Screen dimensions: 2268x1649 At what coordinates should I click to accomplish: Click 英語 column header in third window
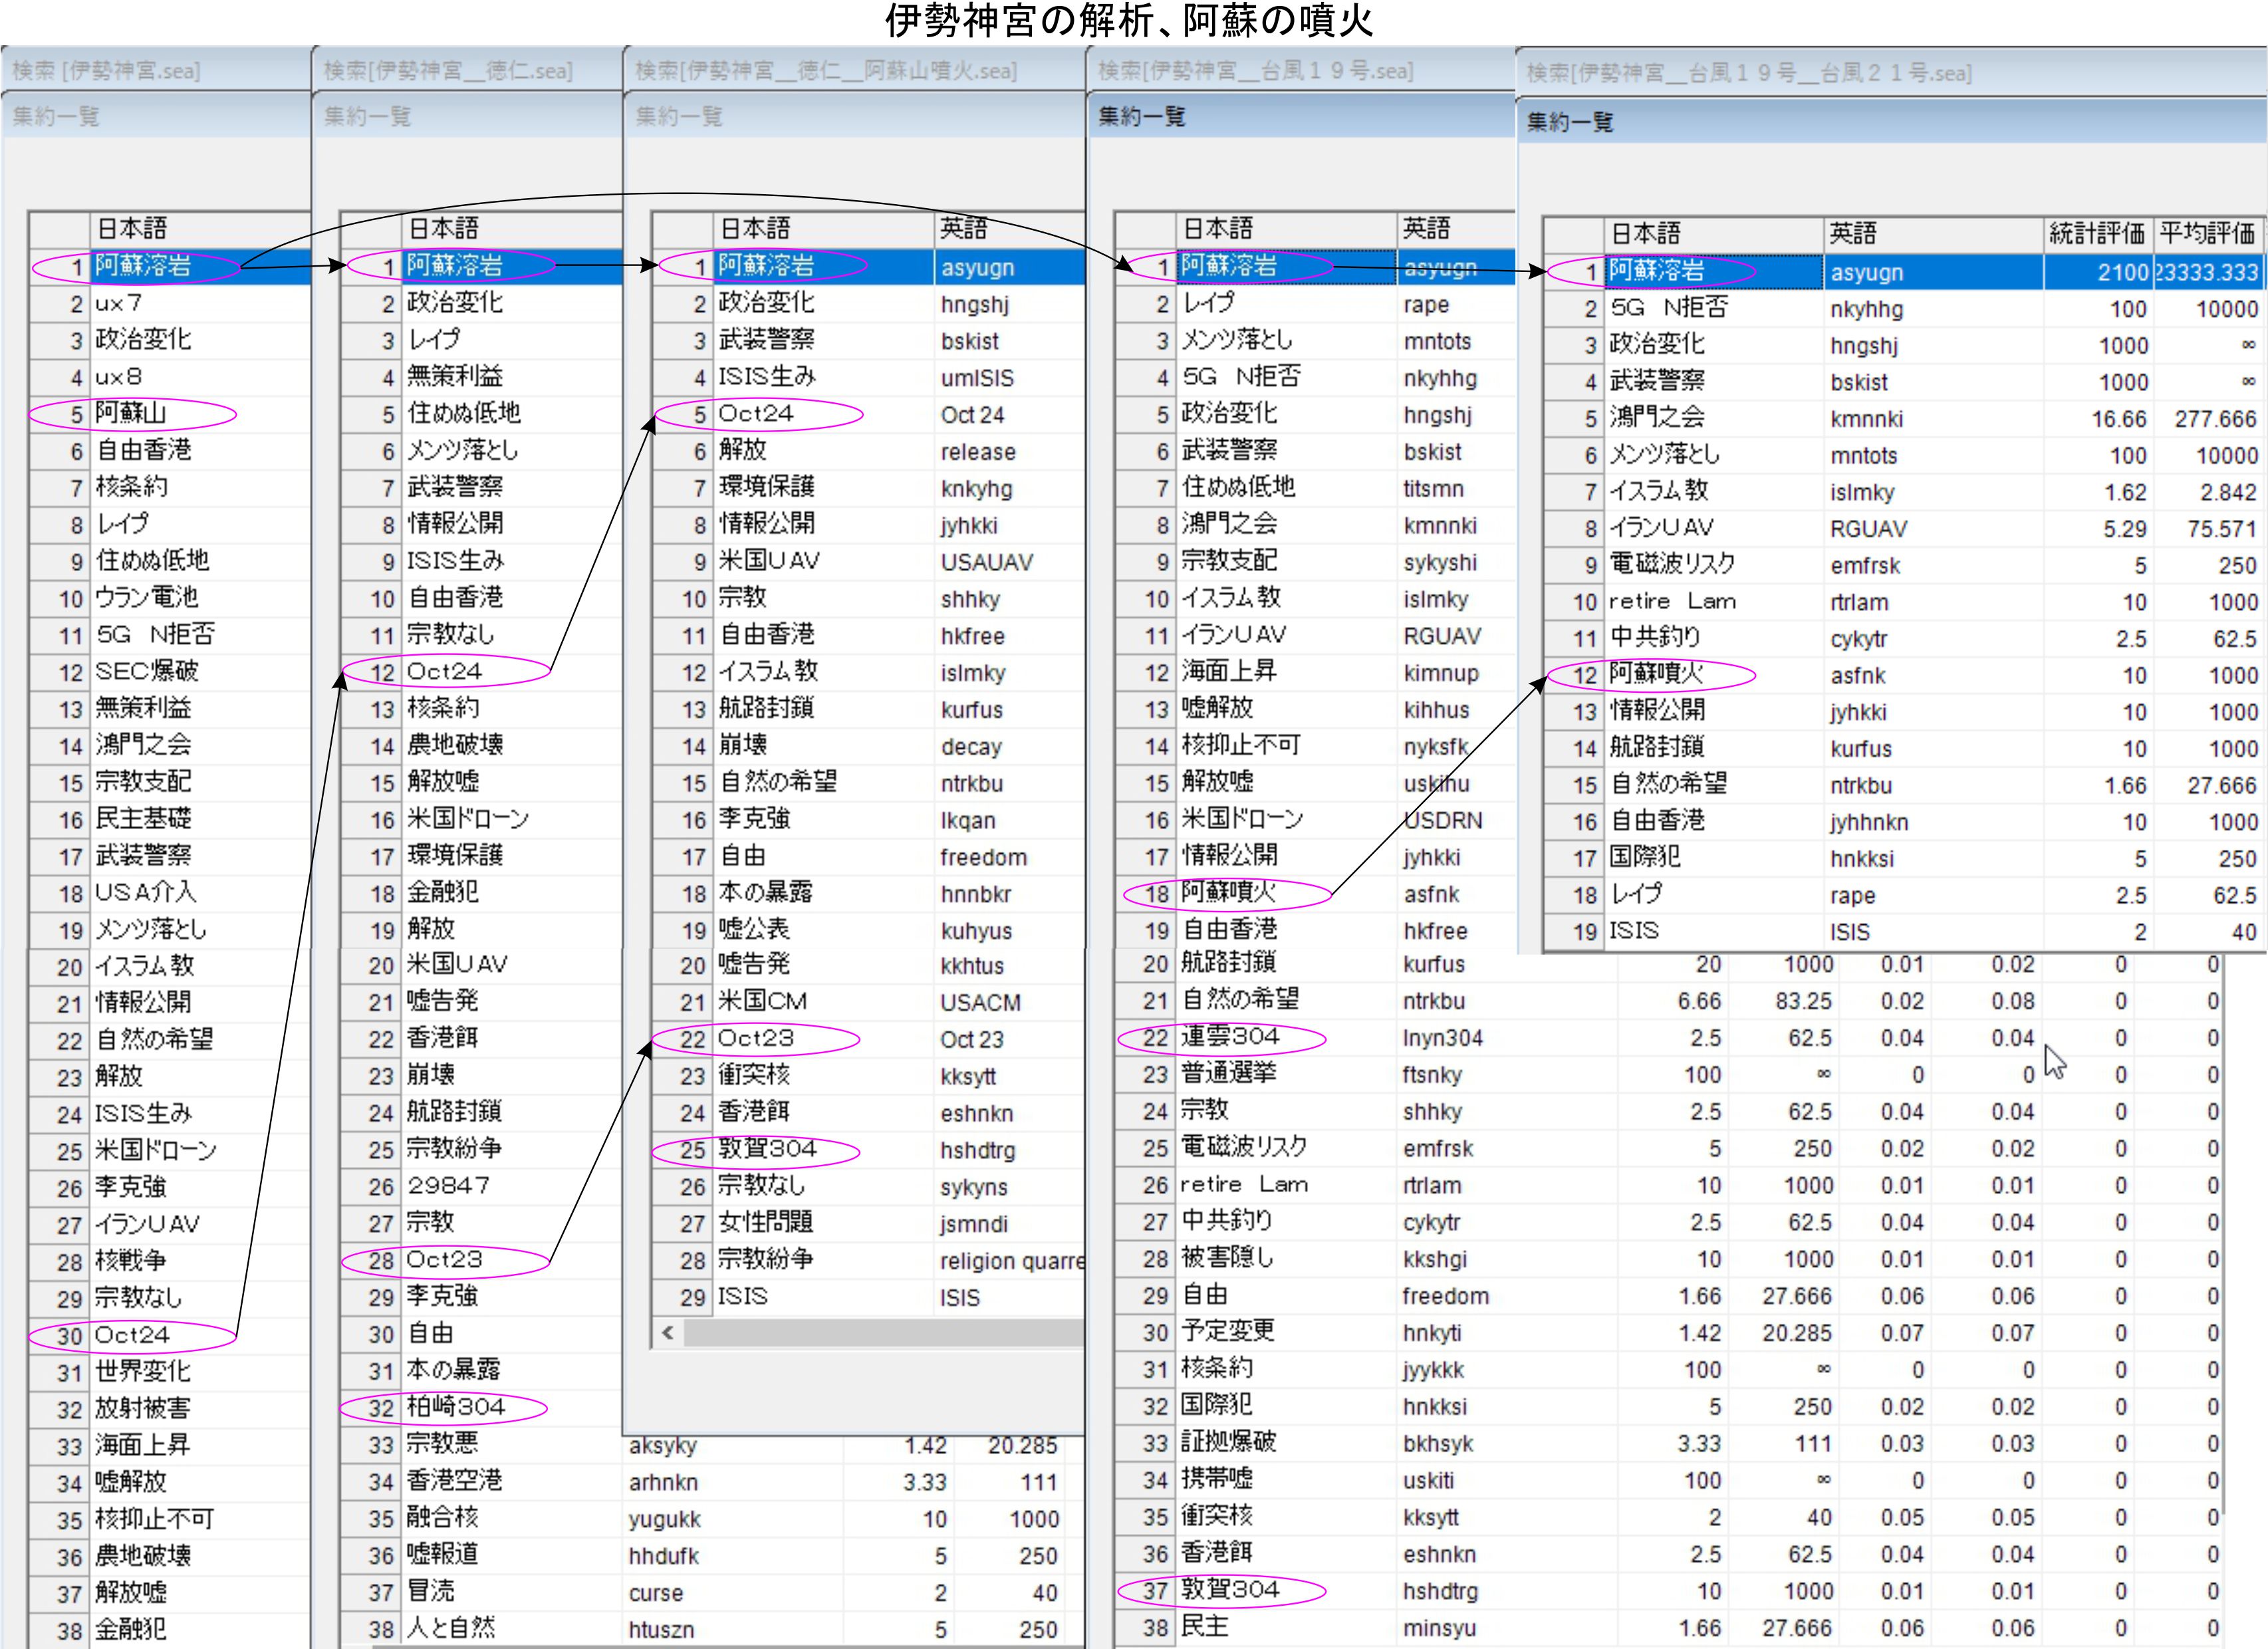[x=964, y=229]
